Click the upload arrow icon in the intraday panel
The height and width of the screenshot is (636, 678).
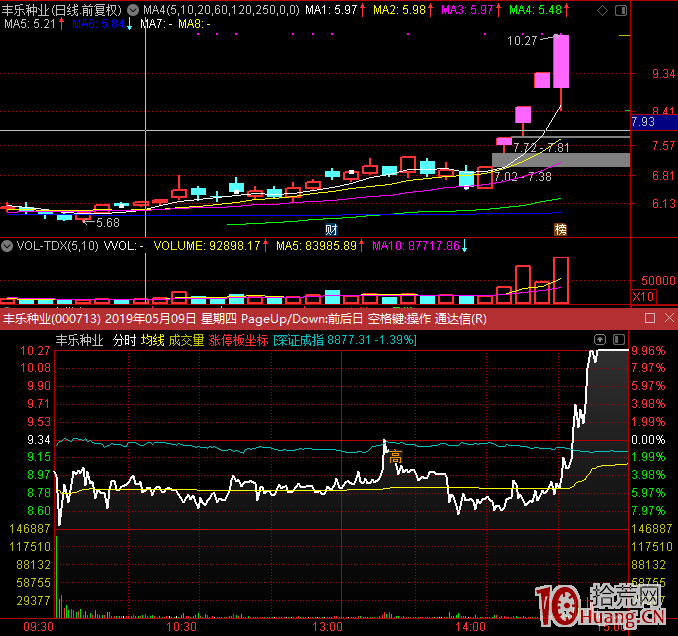[600, 339]
